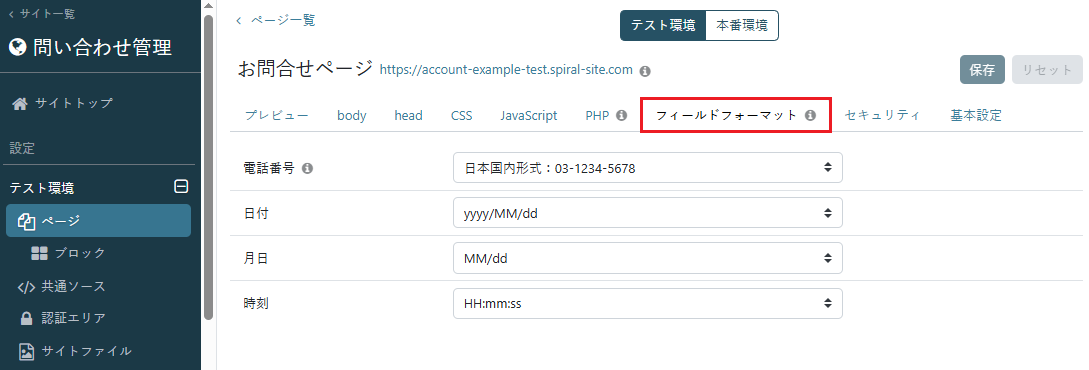
Task: Click the info icon next to PHP tab
Action: 622,115
